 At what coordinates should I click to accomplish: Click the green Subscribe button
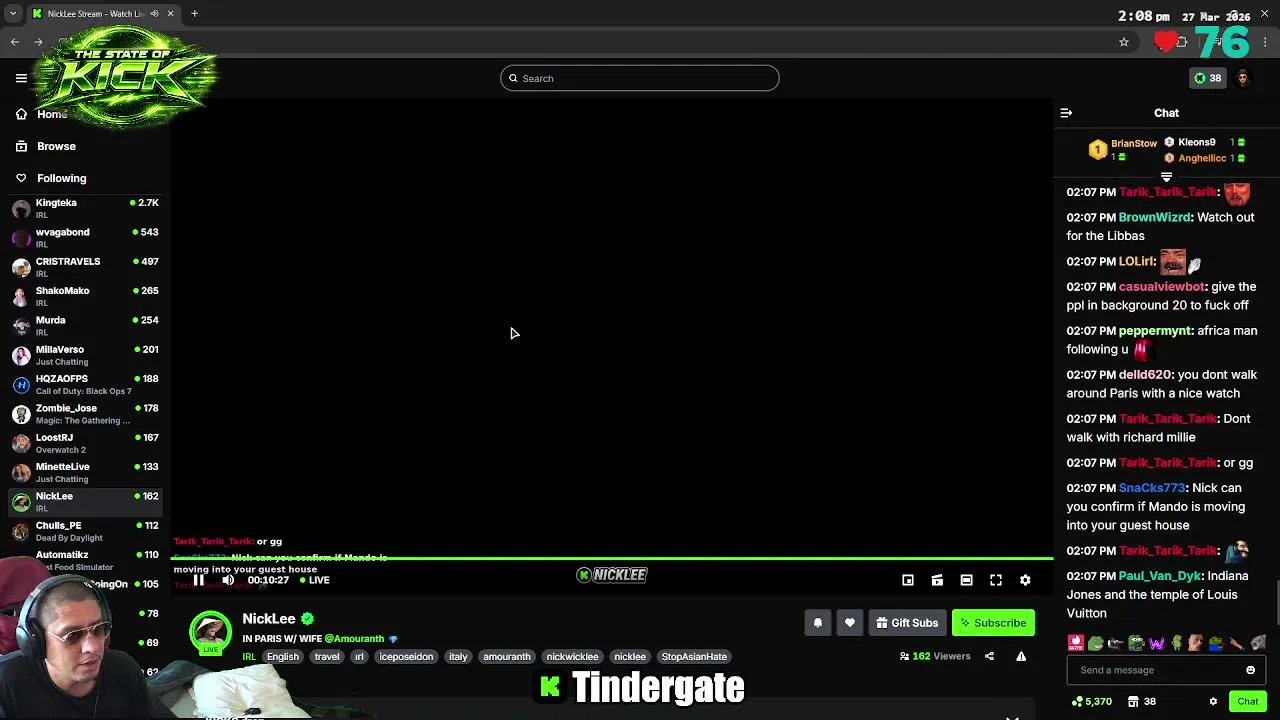[993, 623]
